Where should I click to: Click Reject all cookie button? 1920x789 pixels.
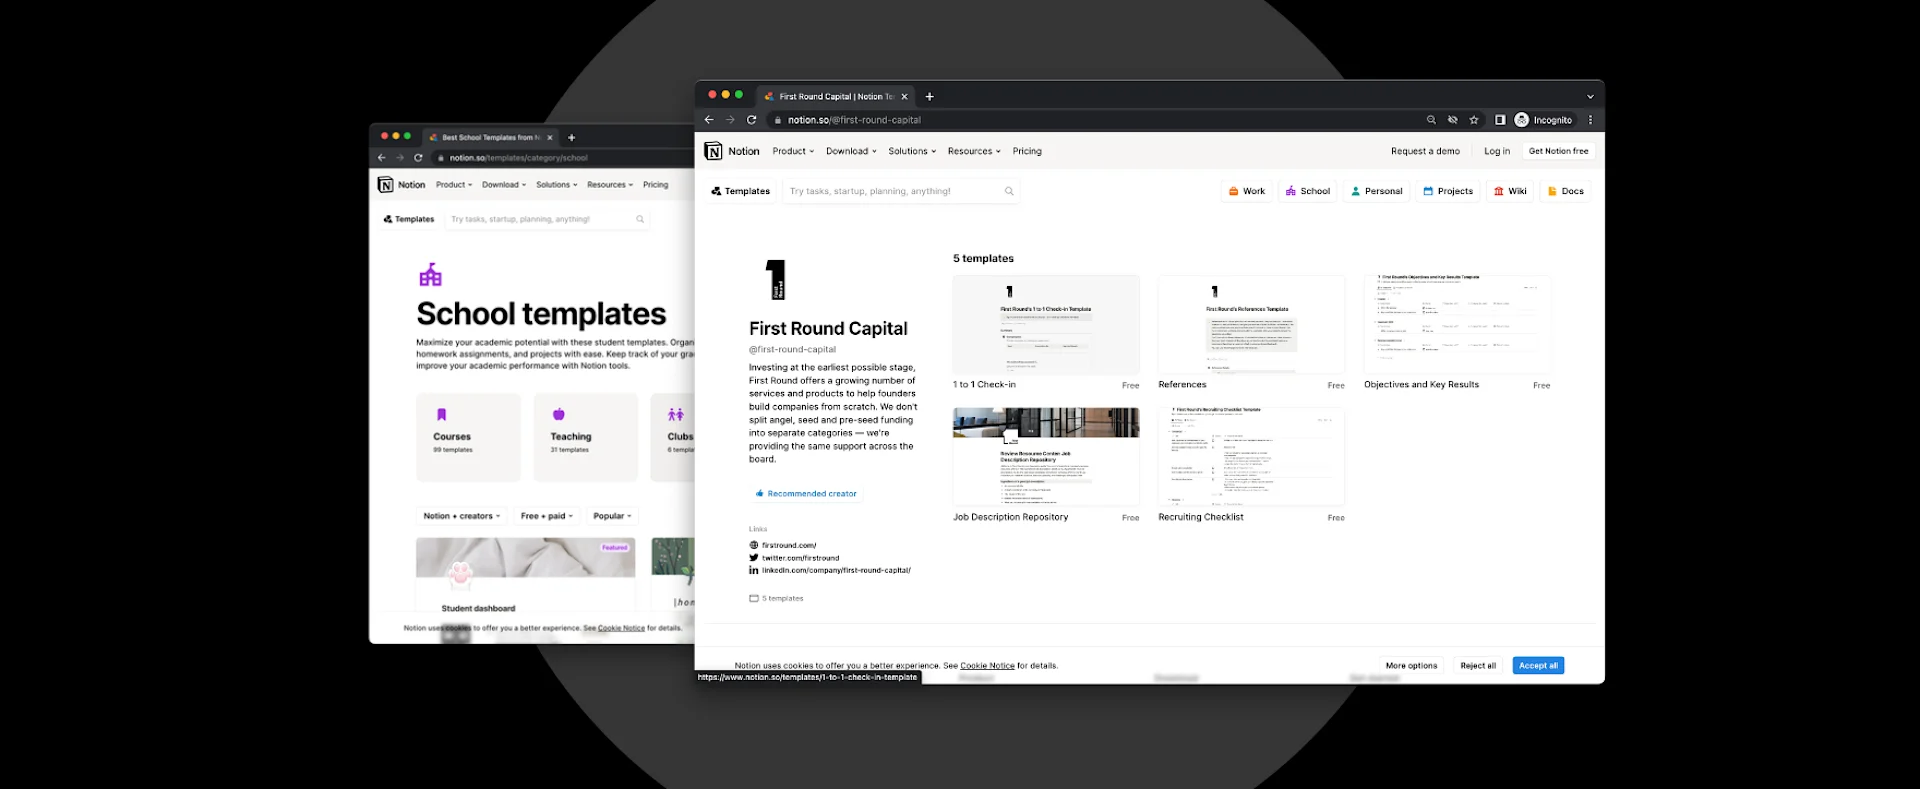click(x=1478, y=666)
